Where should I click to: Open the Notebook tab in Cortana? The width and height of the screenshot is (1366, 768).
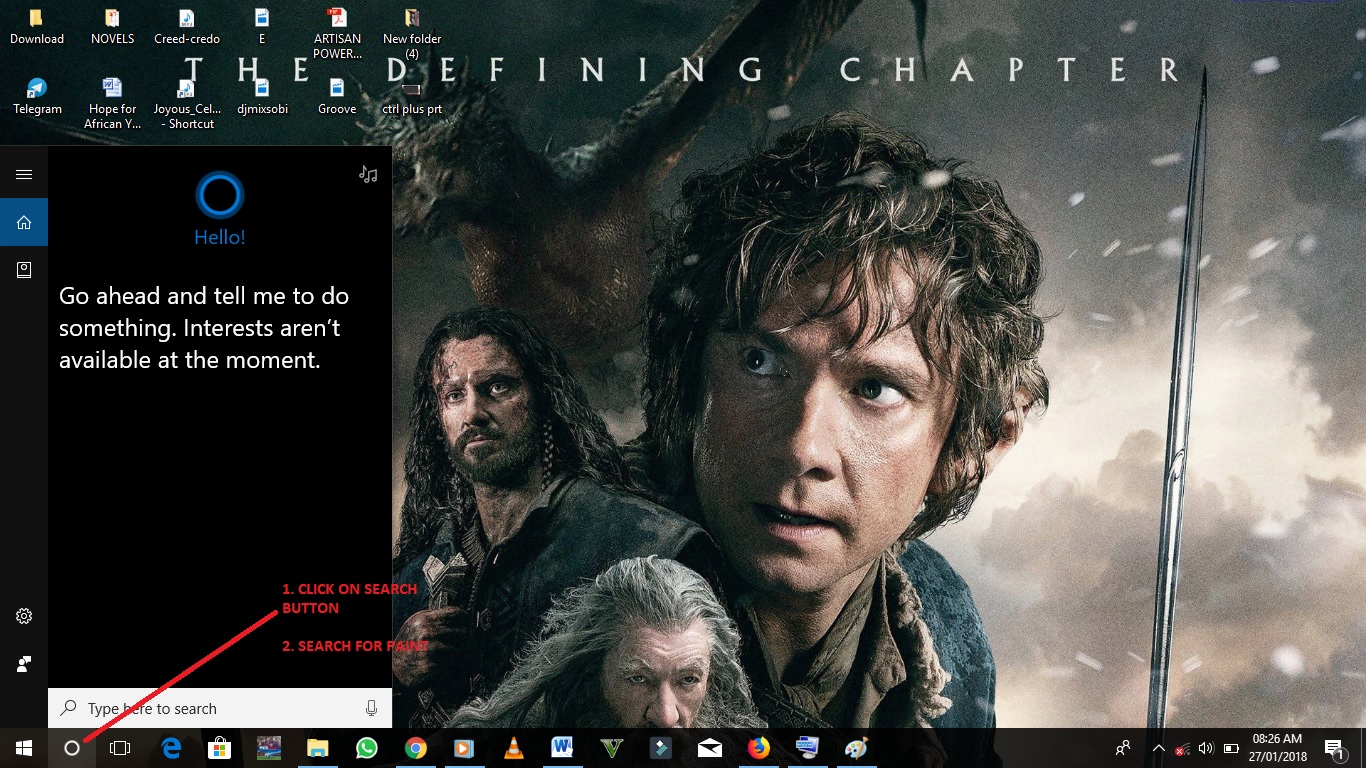click(x=24, y=270)
